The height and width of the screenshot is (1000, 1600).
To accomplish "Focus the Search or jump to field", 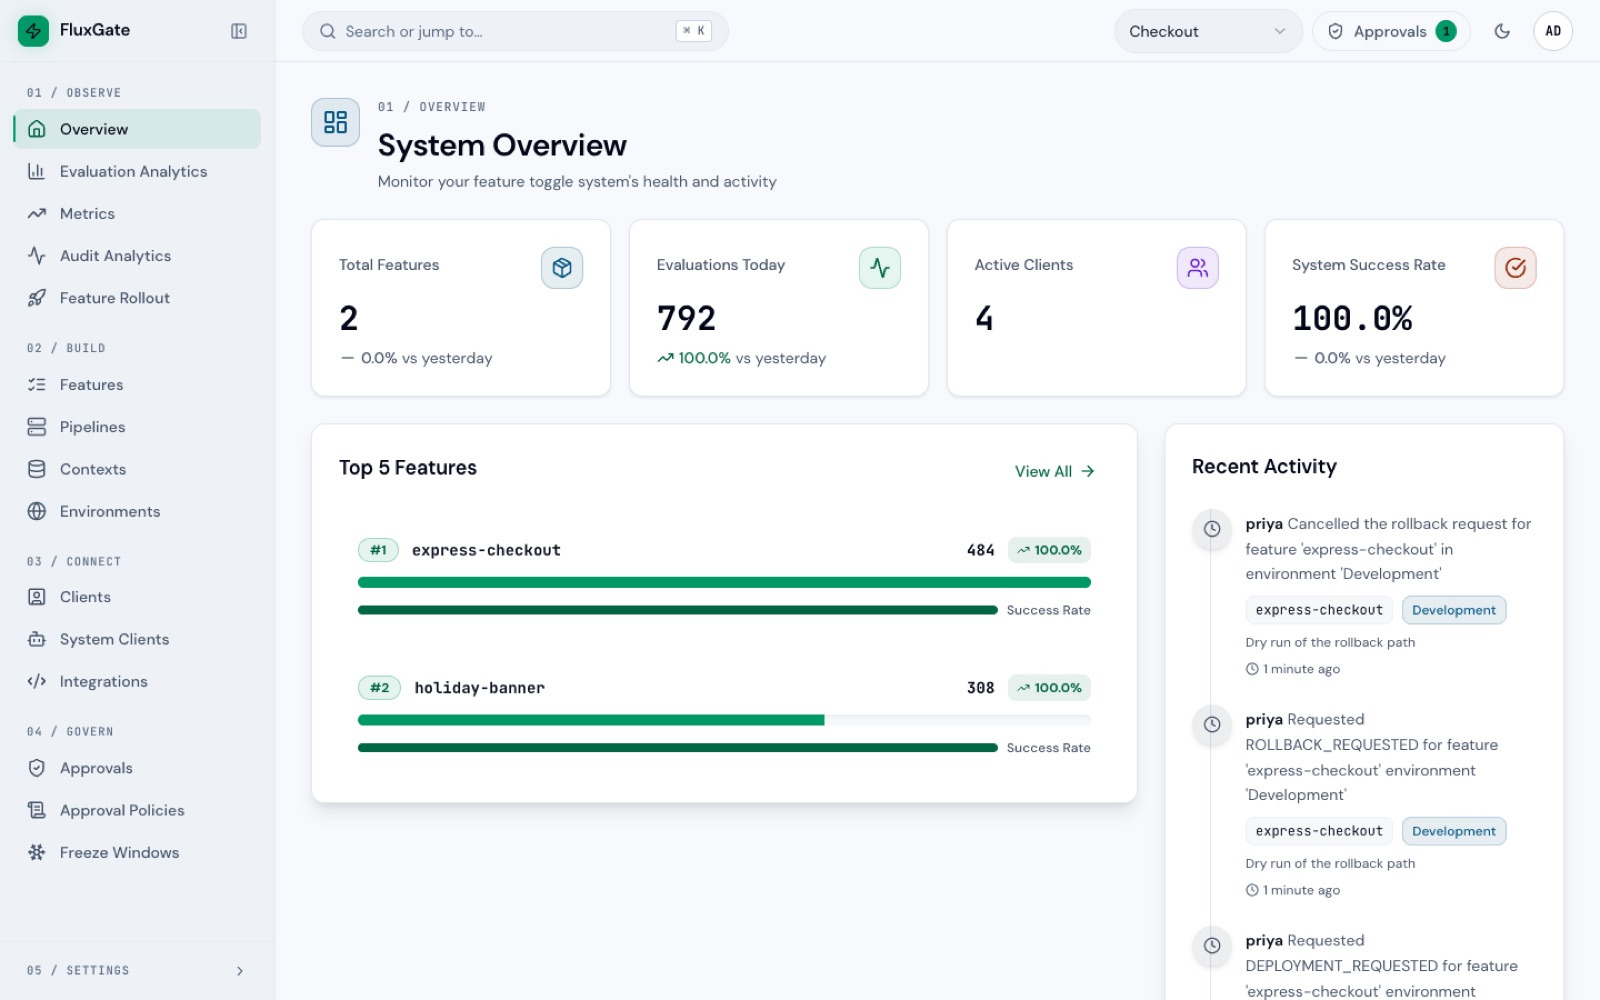I will tap(515, 31).
